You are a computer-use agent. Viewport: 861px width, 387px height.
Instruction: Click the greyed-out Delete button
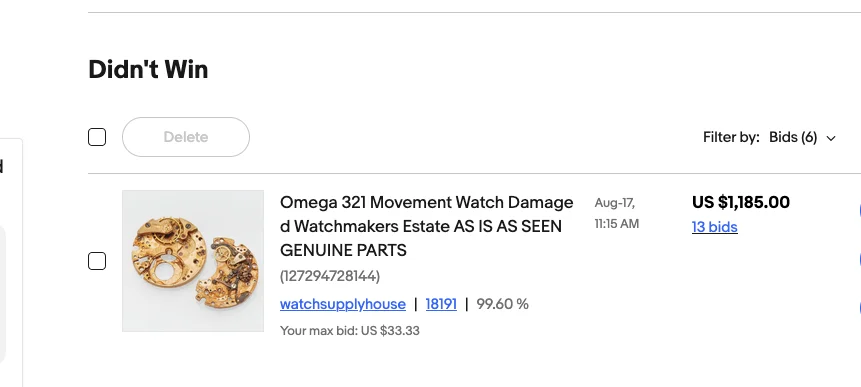186,137
